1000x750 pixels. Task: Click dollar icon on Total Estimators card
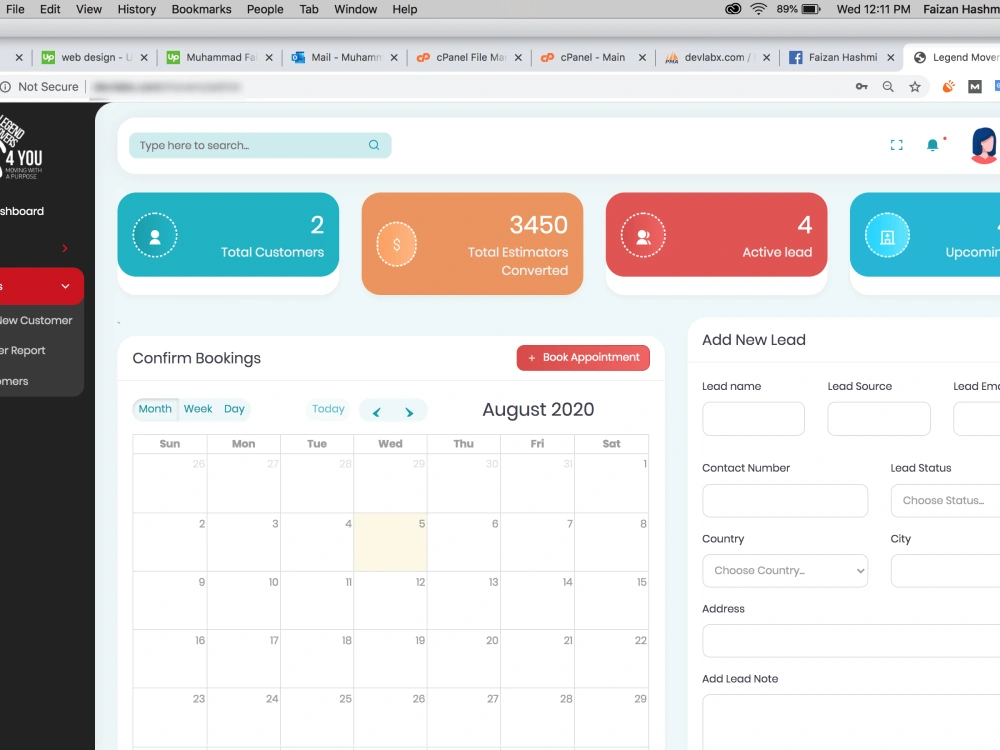coord(396,244)
